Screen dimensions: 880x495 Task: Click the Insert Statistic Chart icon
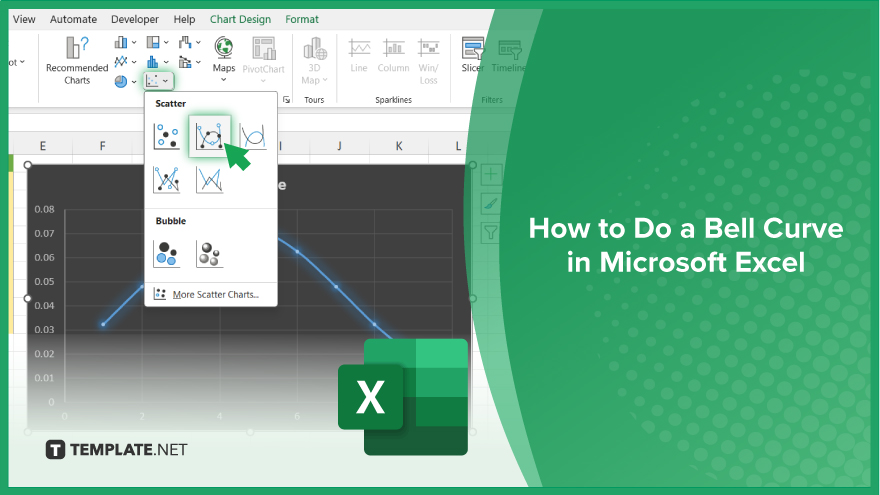click(153, 62)
